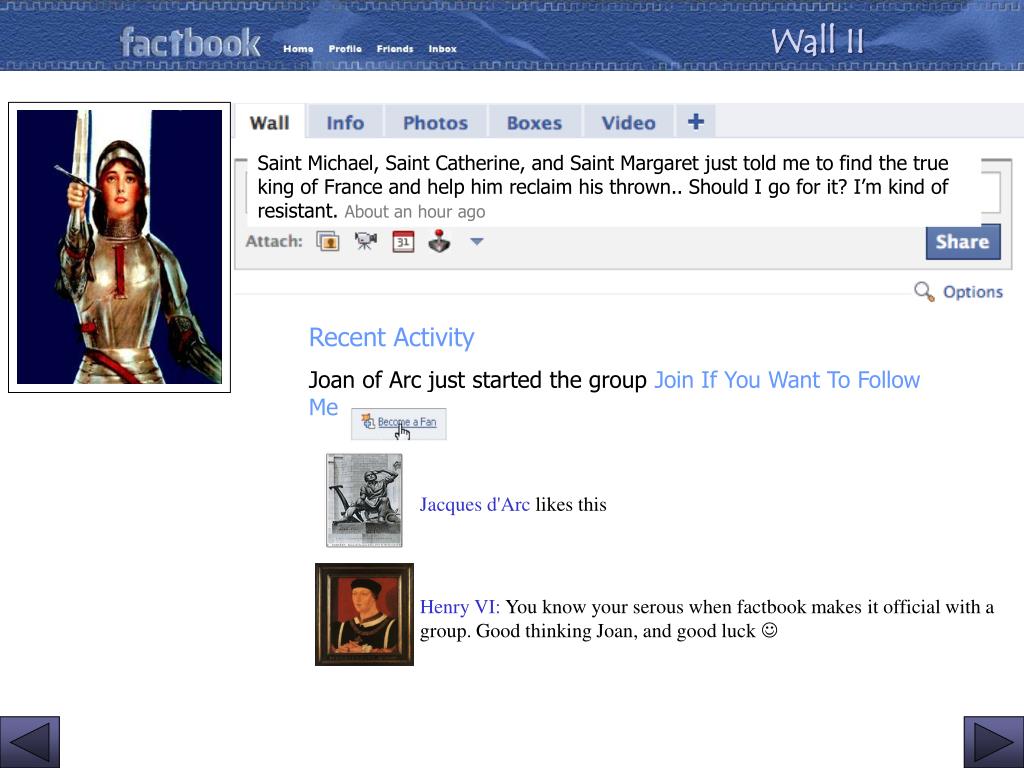Open the Boxes tab
This screenshot has height=768, width=1024.
coord(534,123)
